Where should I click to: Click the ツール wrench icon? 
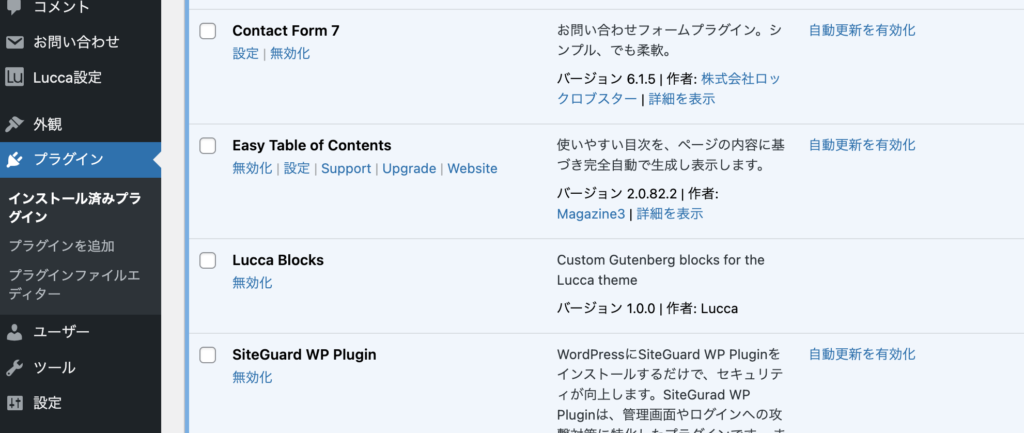point(15,368)
